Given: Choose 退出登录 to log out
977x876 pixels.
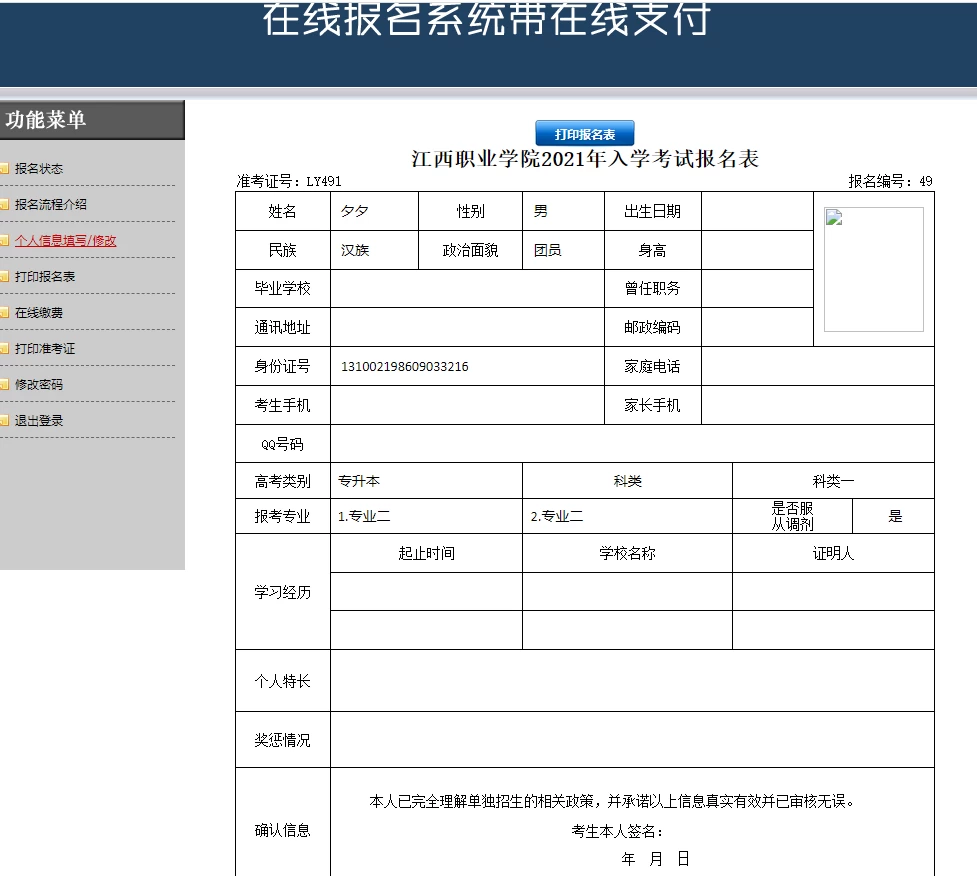Looking at the screenshot, I should pos(39,421).
